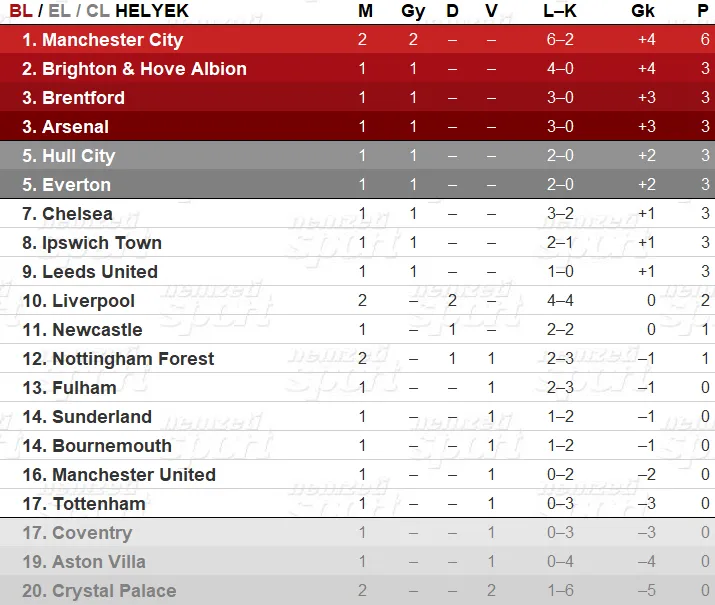Select the Hull City team name
This screenshot has width=715, height=605.
coord(79,156)
